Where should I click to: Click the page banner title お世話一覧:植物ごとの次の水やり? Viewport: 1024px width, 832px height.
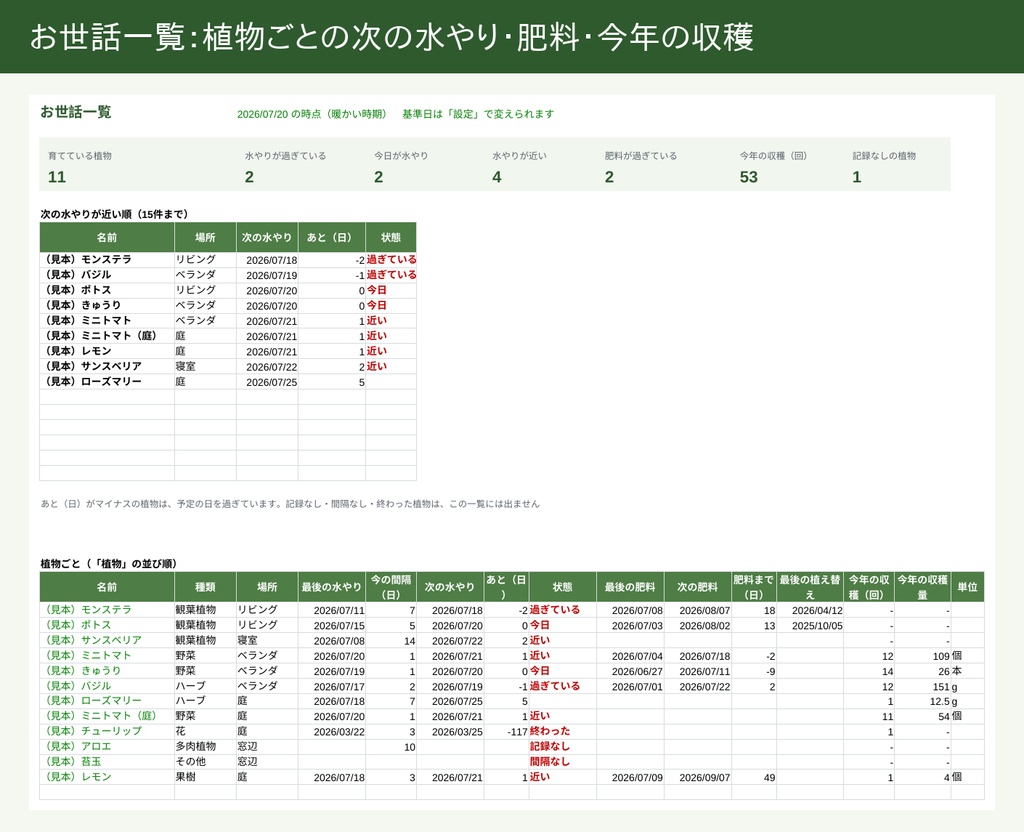(x=392, y=37)
